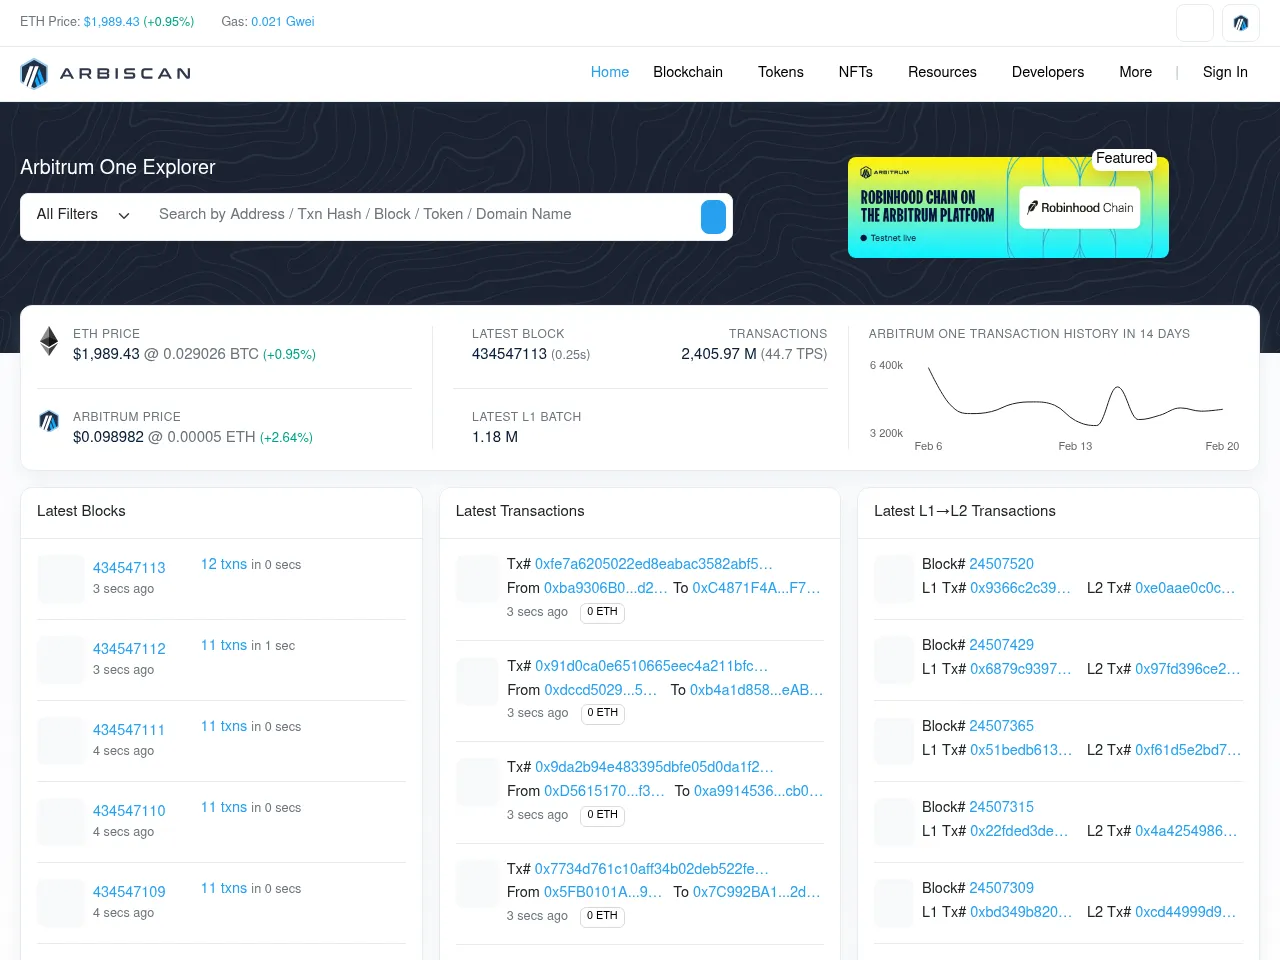Click the thumbnail beside Block# 24507520

coord(893,579)
